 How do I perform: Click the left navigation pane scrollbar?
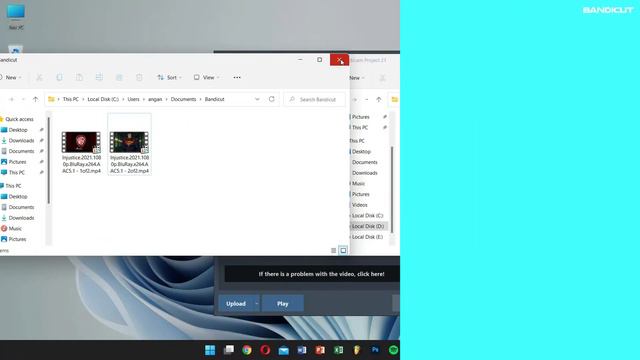click(49, 160)
